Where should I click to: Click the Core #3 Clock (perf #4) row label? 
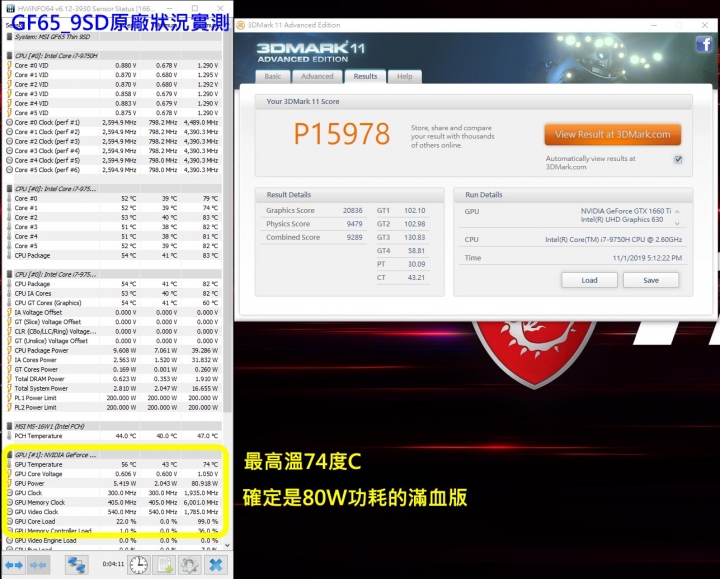point(47,151)
